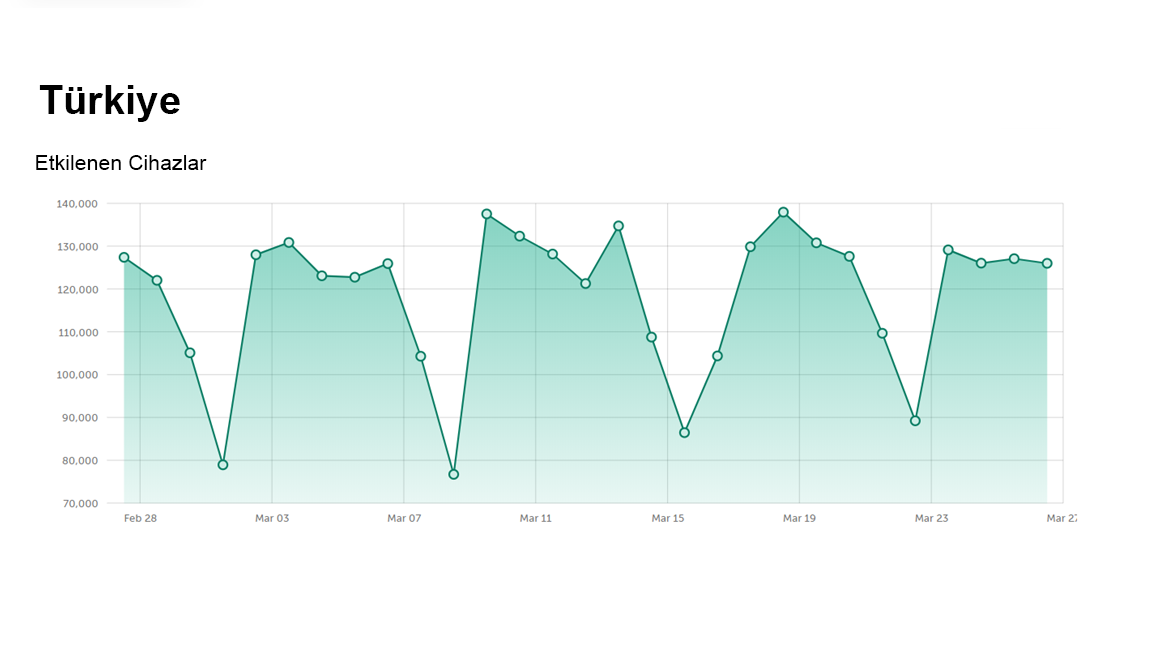Select the low data point just before Mar 23

pyautogui.click(x=915, y=421)
